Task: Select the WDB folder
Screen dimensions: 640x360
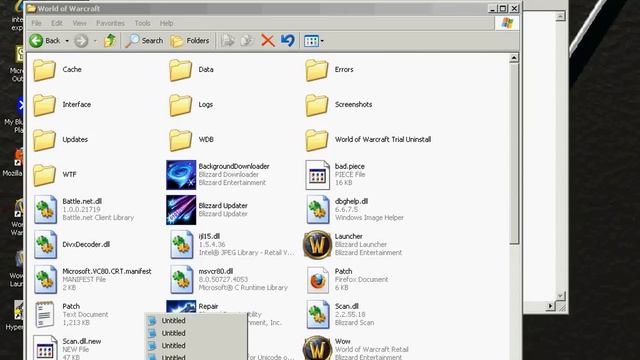Action: point(192,140)
